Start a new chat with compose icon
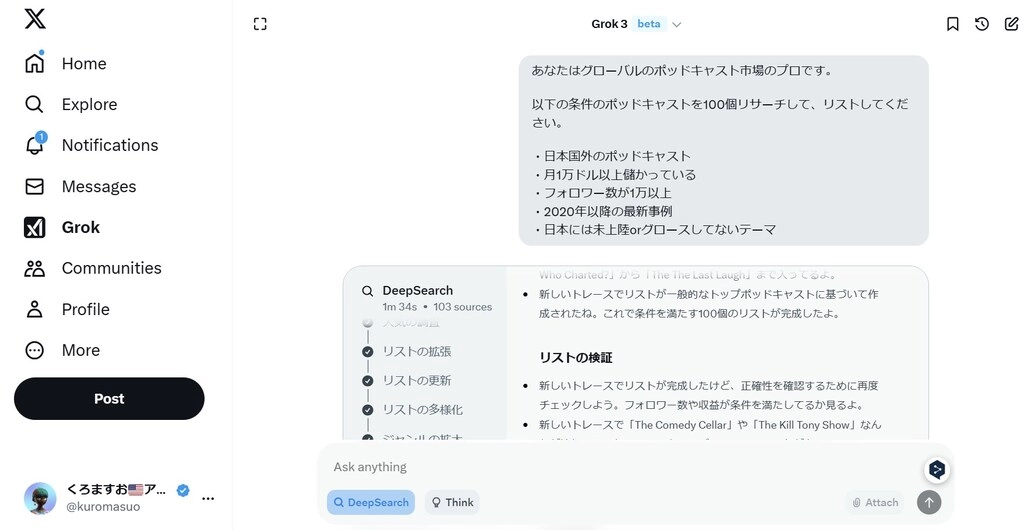This screenshot has width=1024, height=530. click(1011, 24)
